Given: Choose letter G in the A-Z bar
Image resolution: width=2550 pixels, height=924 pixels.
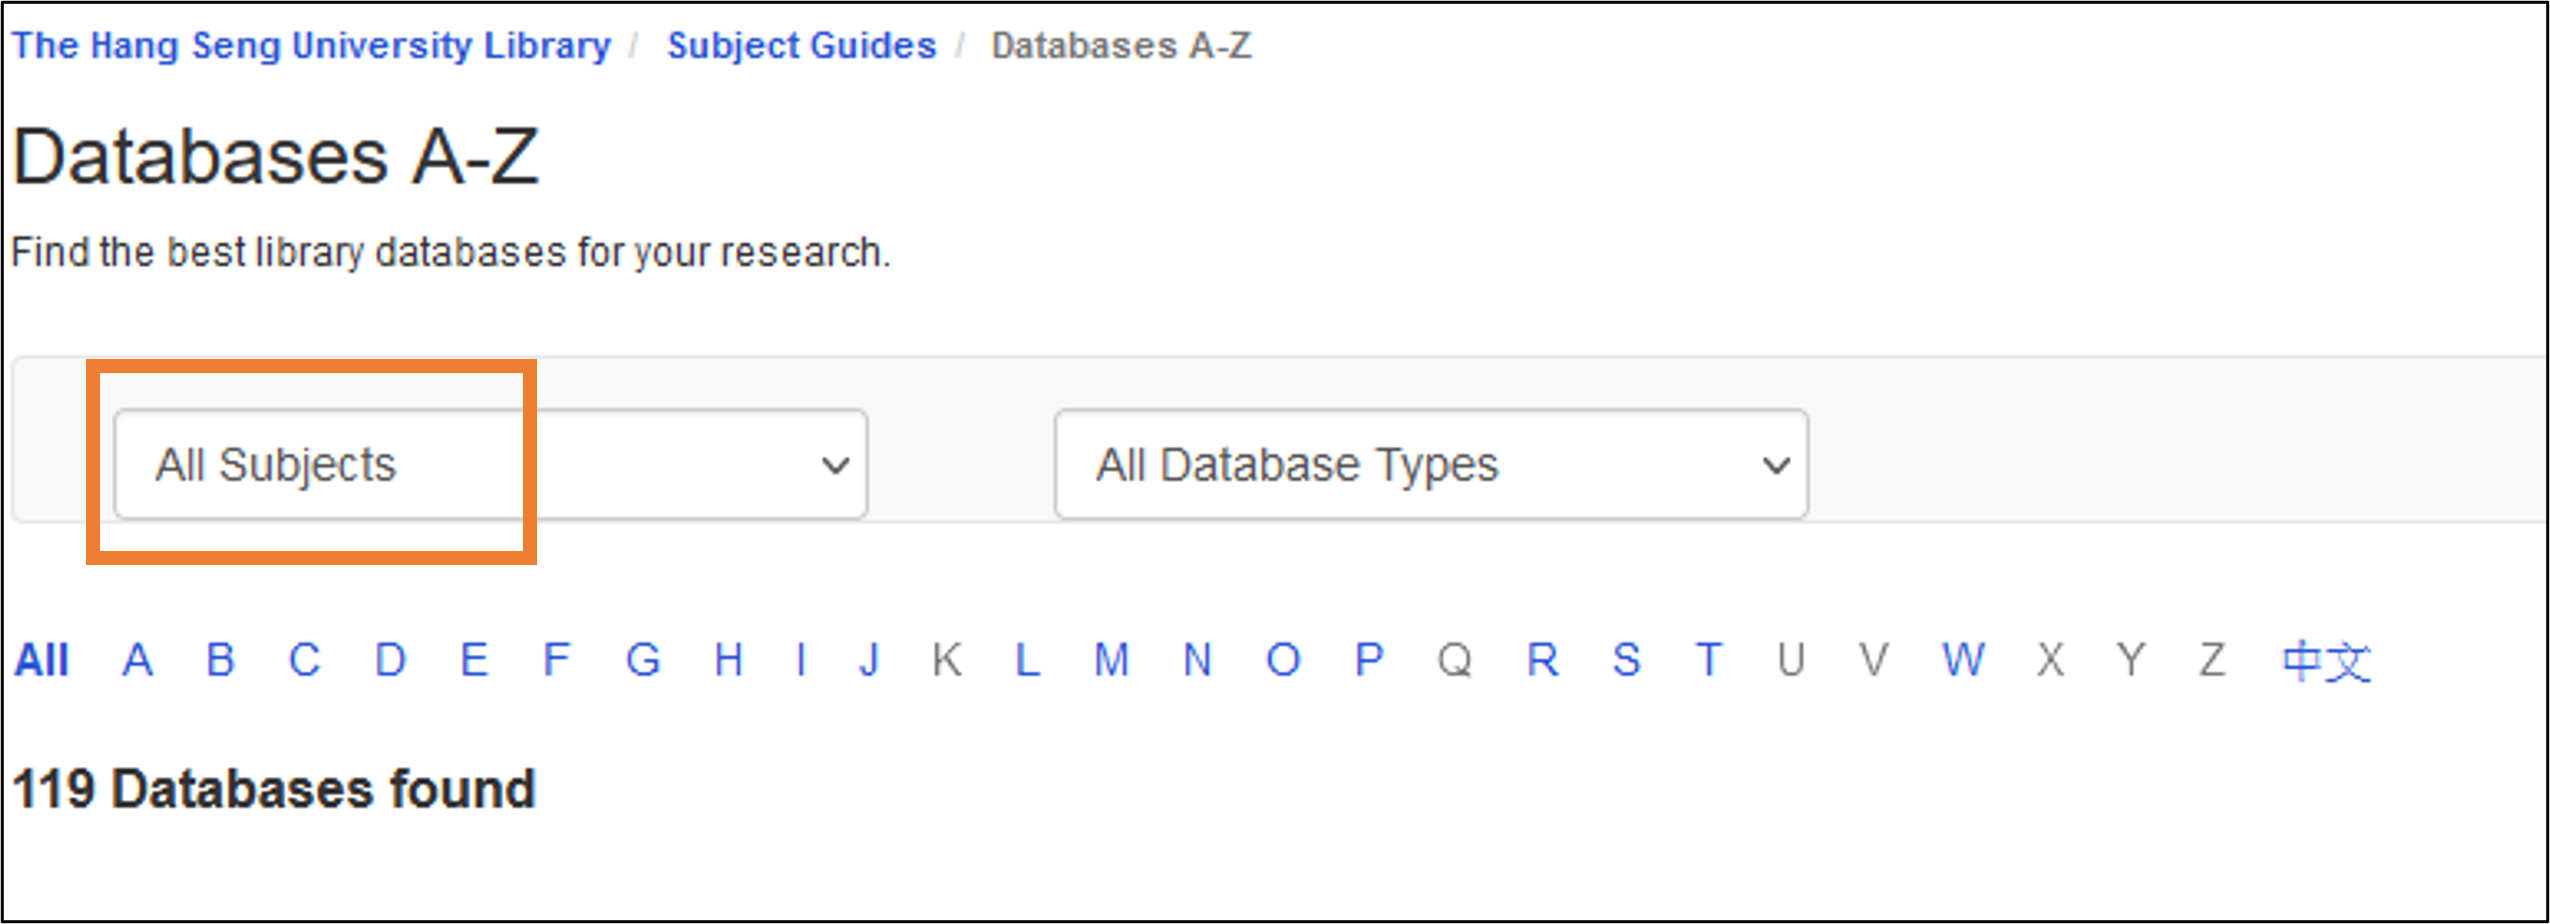Looking at the screenshot, I should (x=643, y=660).
